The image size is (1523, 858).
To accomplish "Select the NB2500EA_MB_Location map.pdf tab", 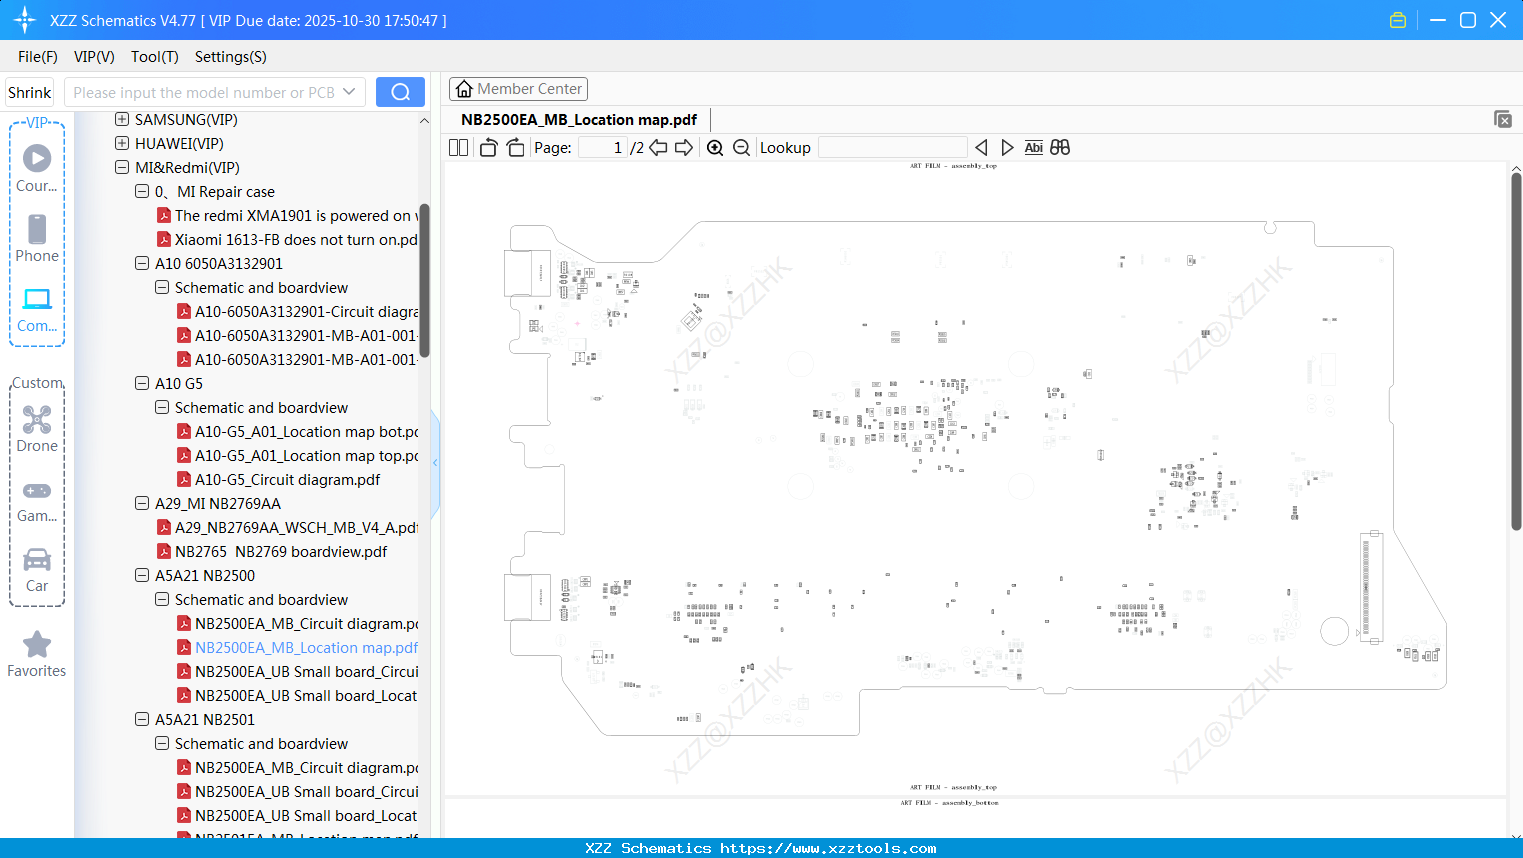I will click(x=579, y=120).
